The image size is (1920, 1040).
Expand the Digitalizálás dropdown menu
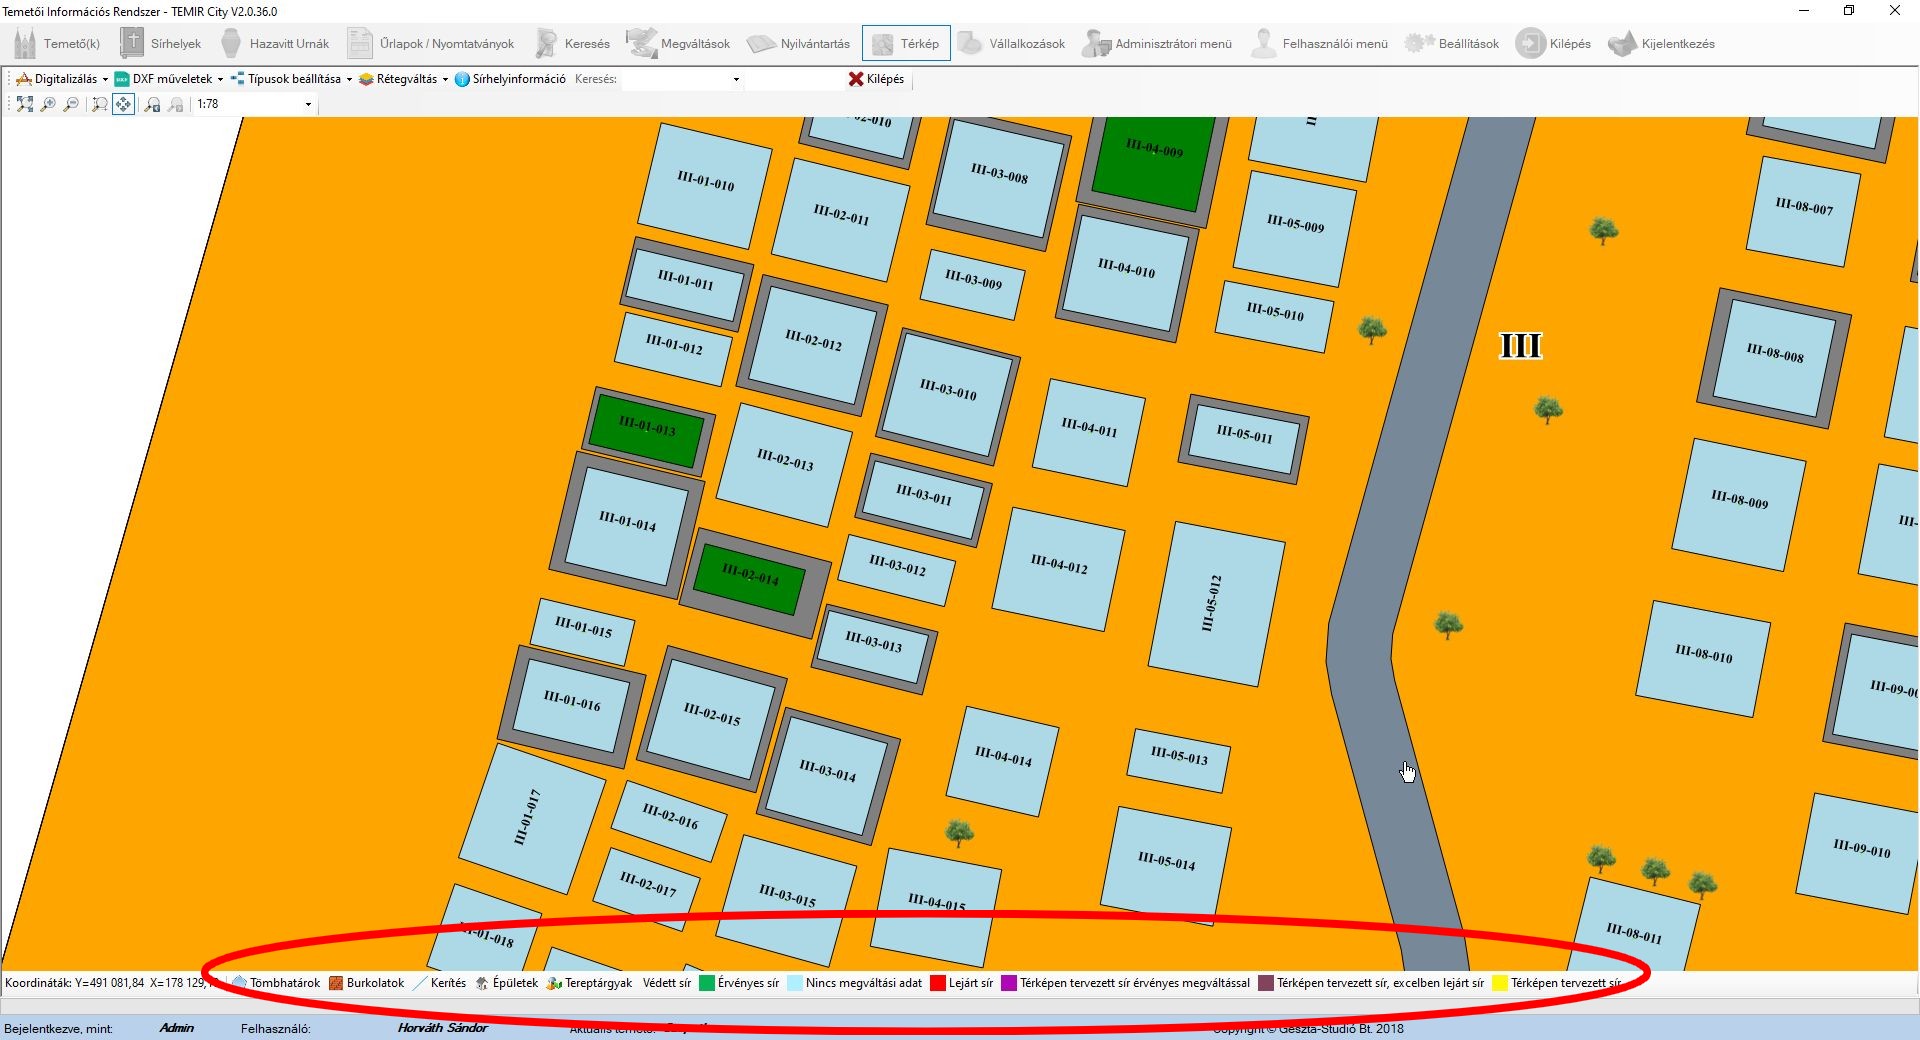tap(62, 79)
